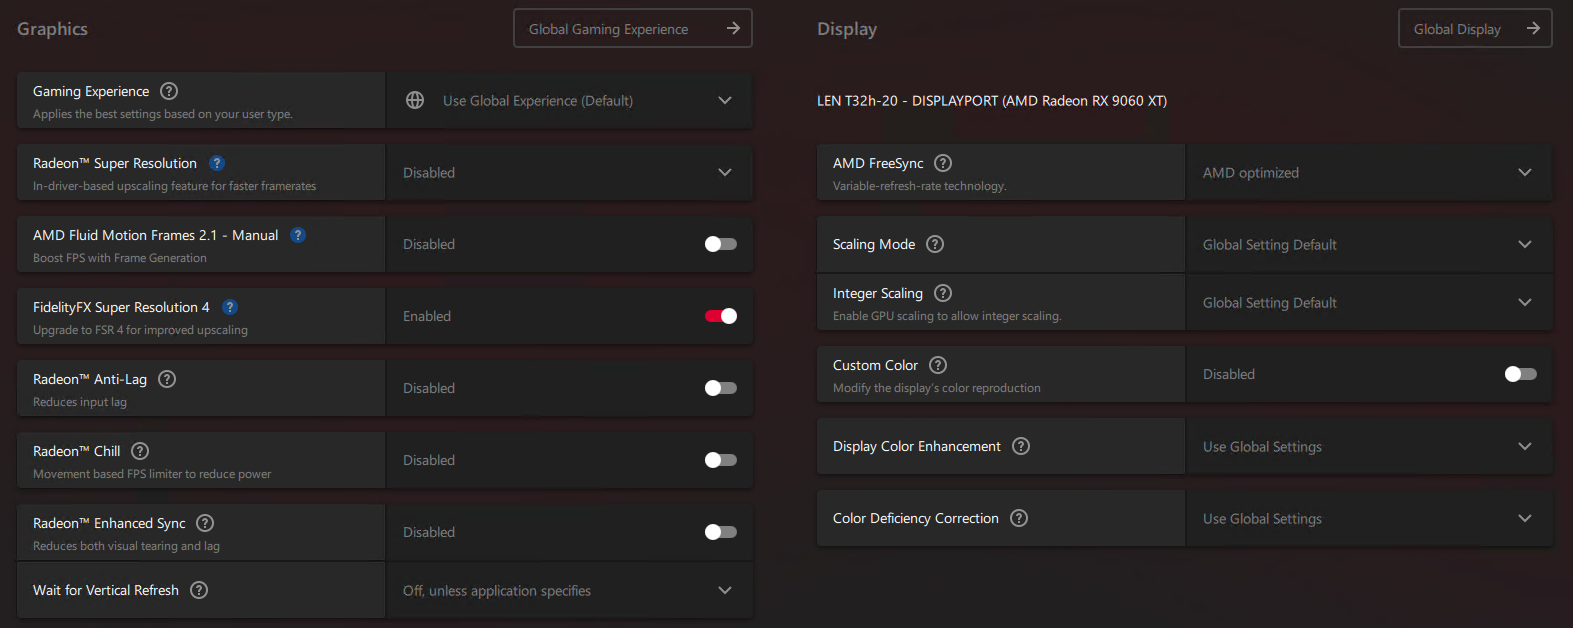Click Color Deficiency Correction help icon
This screenshot has height=628, width=1573.
point(1019,518)
